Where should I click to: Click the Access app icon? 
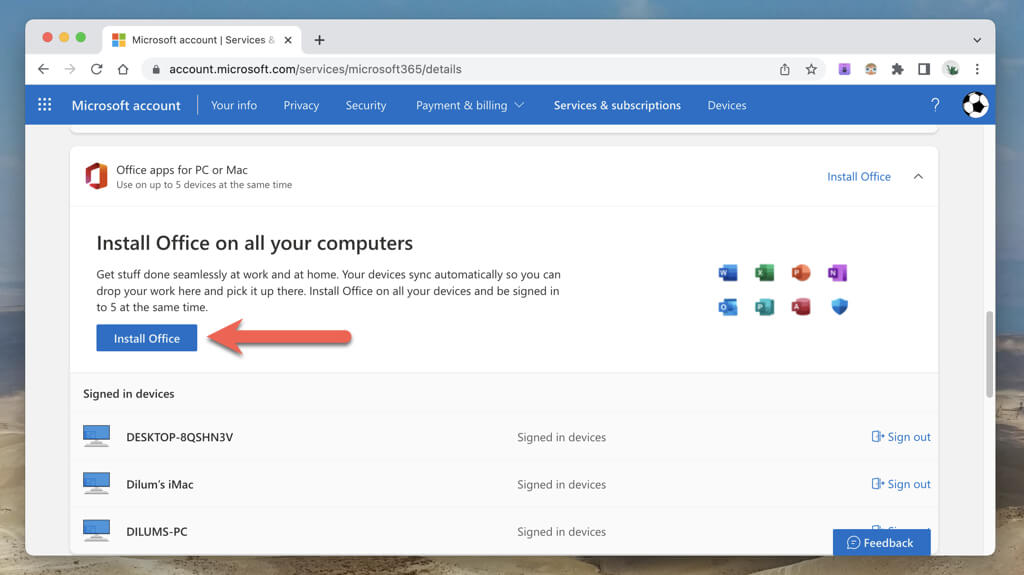click(801, 306)
